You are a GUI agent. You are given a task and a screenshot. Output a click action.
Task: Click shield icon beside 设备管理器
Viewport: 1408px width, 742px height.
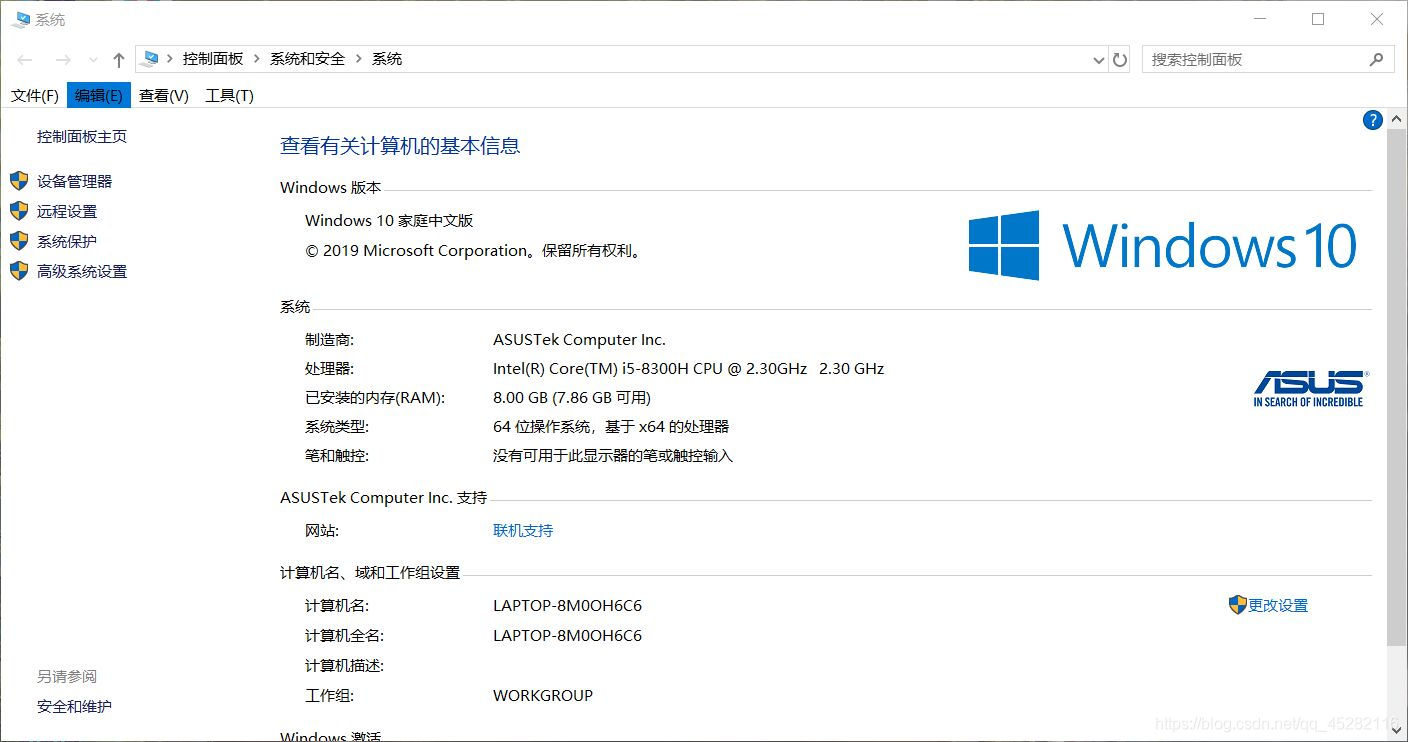point(19,181)
